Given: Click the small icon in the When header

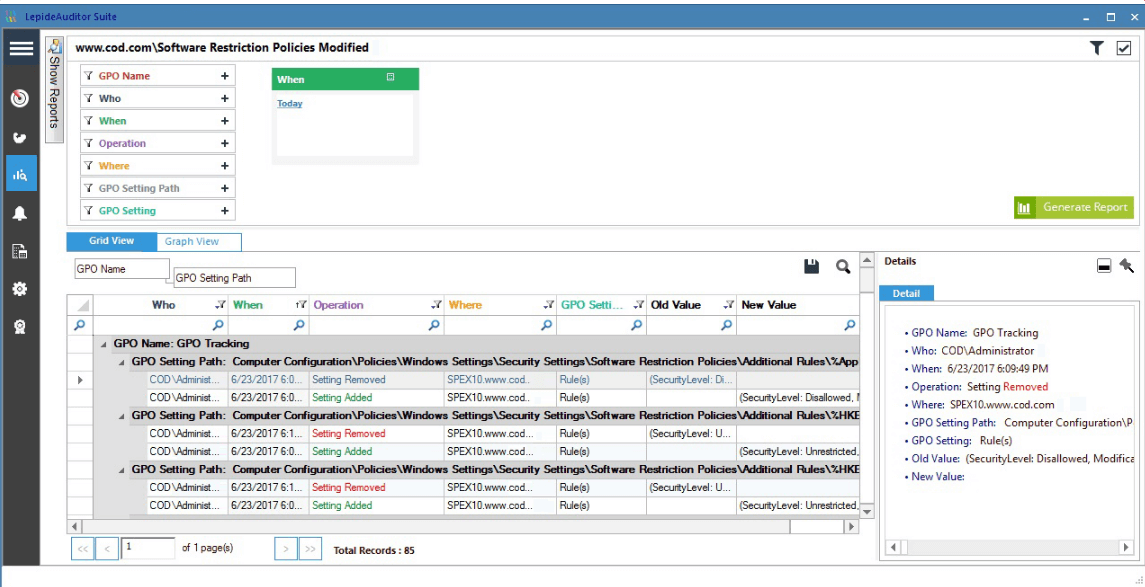Looking at the screenshot, I should point(390,77).
